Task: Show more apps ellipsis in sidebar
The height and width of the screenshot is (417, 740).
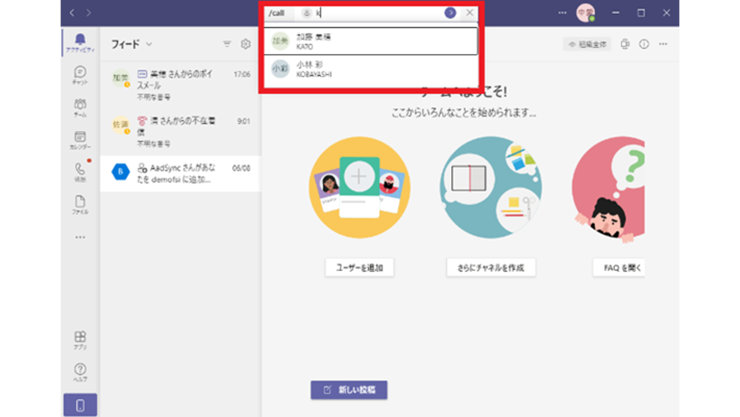Action: 80,237
